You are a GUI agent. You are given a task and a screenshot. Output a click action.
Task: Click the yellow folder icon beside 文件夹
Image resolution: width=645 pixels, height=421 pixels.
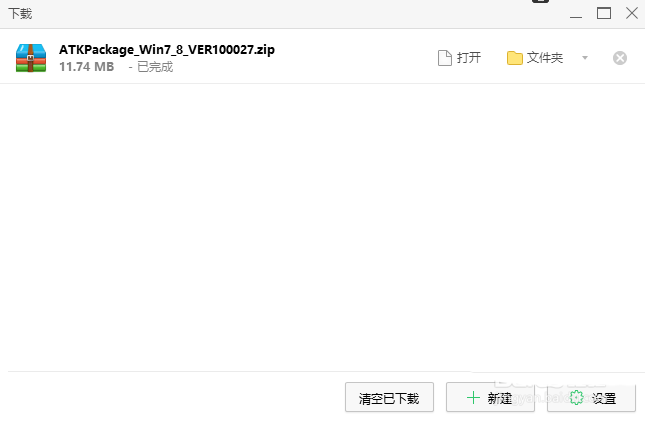pos(515,58)
